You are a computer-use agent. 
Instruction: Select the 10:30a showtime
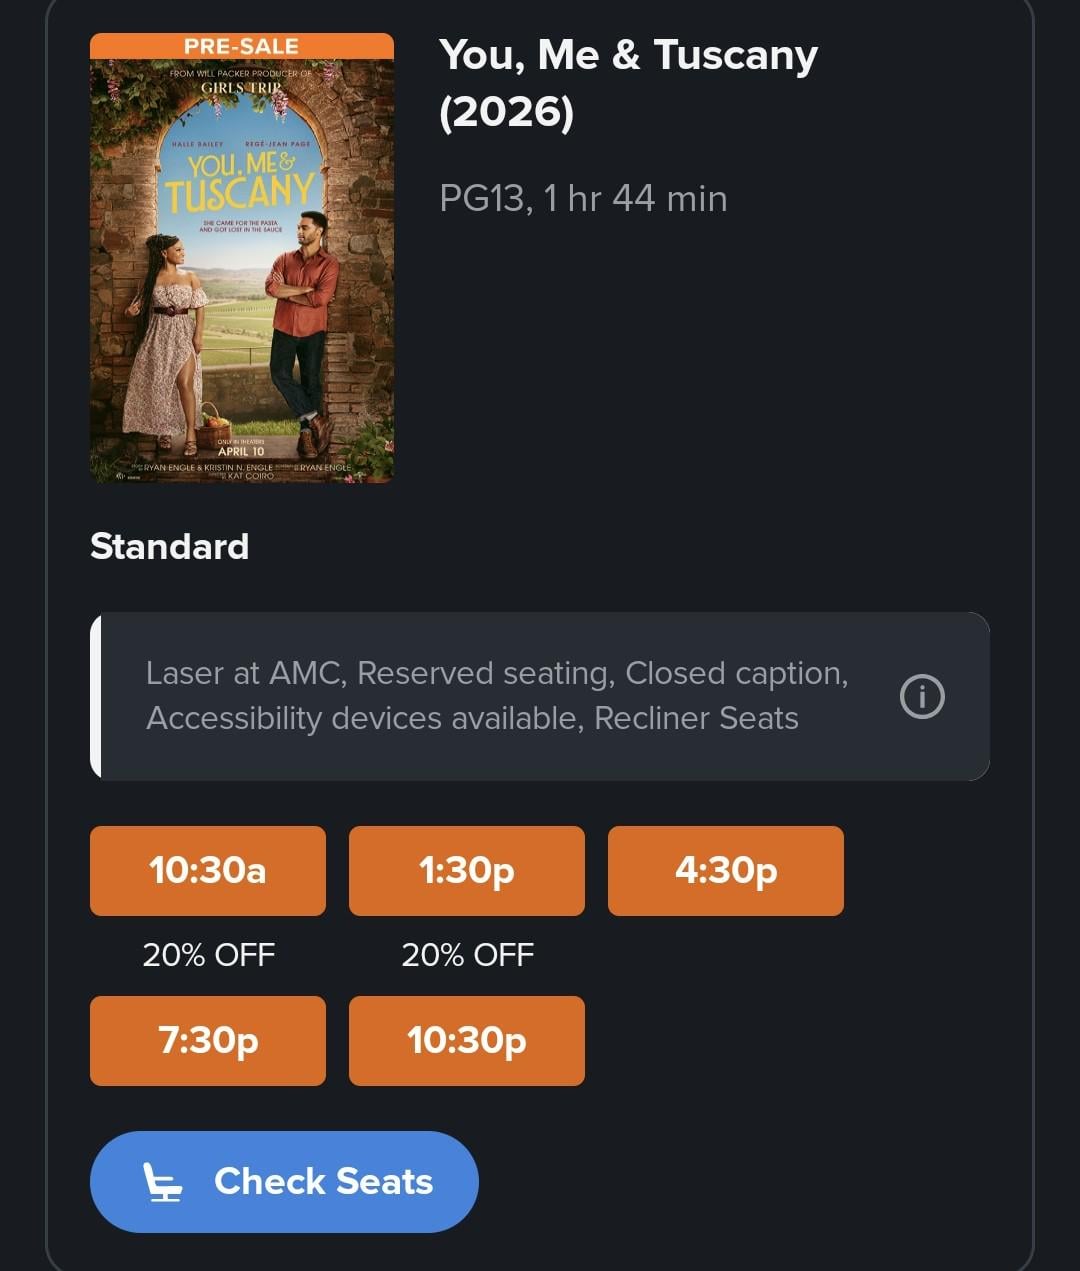[x=208, y=871]
